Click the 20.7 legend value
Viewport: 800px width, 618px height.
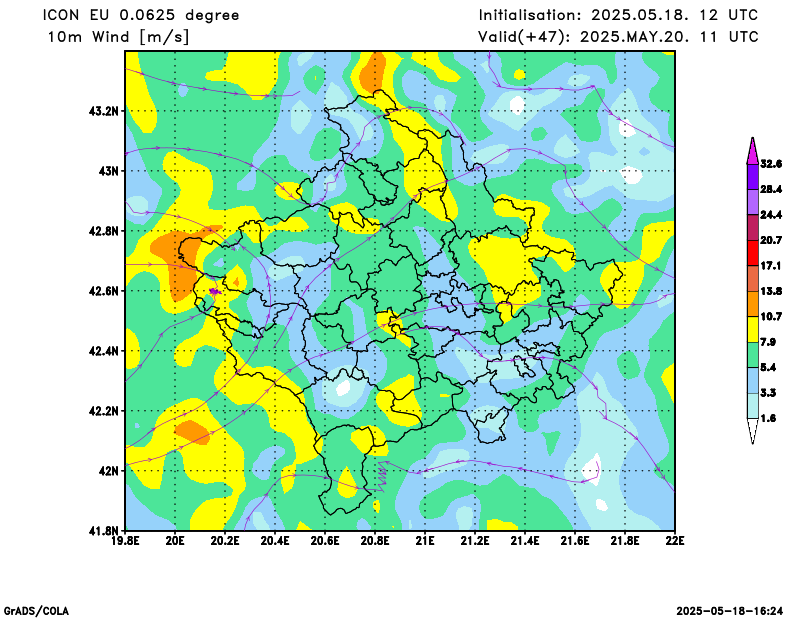pyautogui.click(x=771, y=240)
